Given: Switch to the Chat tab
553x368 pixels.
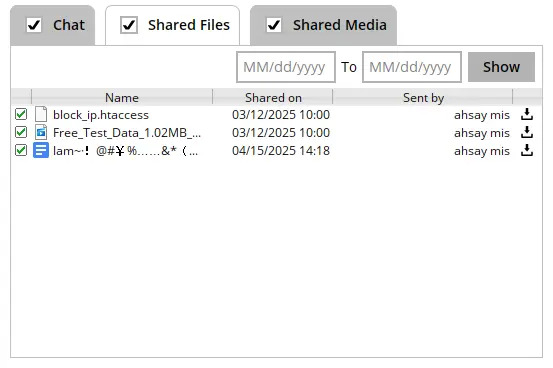Looking at the screenshot, I should tap(53, 25).
